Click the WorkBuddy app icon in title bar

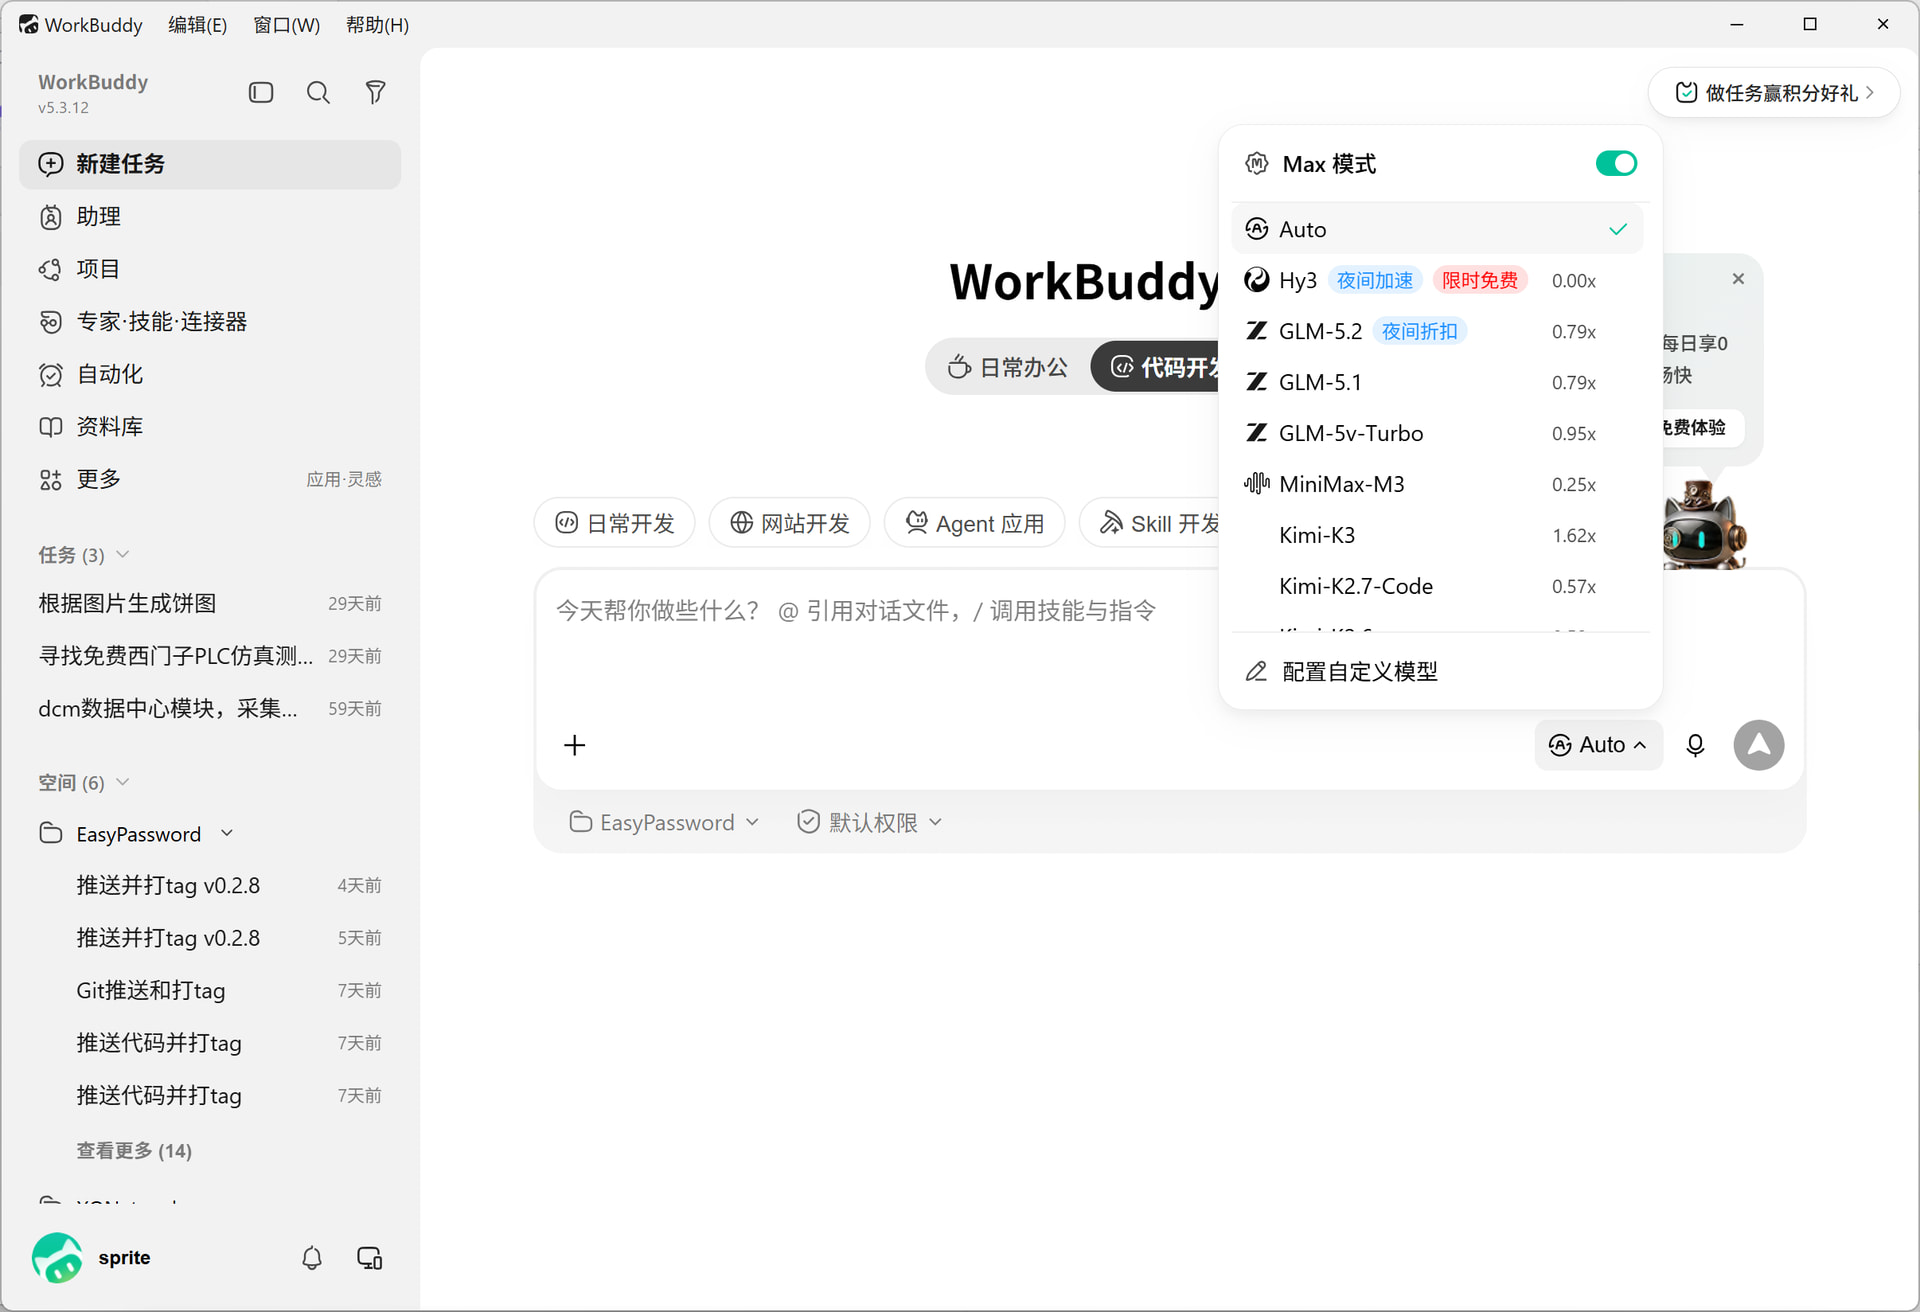coord(28,24)
